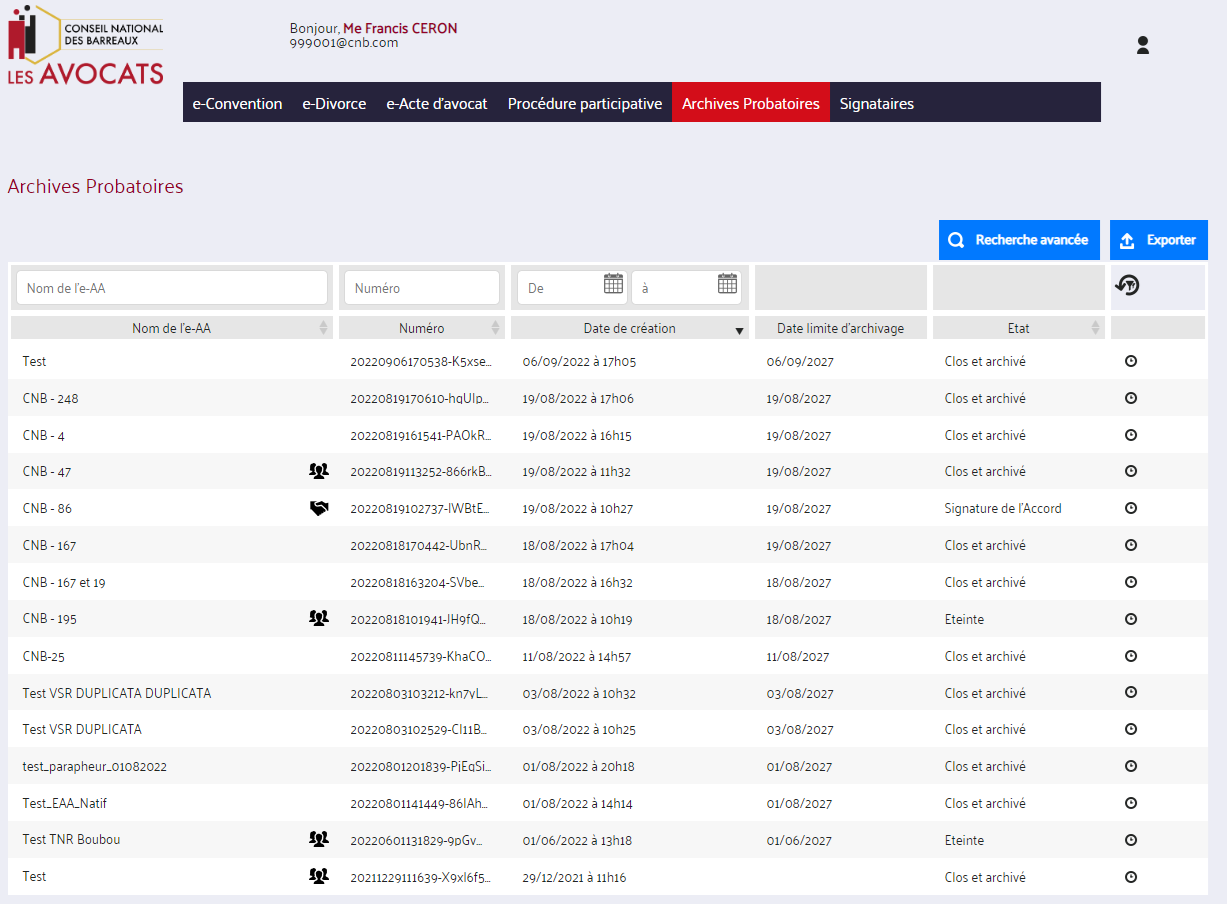This screenshot has height=904, width=1227.
Task: Click the email 999001@cnb.com
Action: (x=344, y=43)
